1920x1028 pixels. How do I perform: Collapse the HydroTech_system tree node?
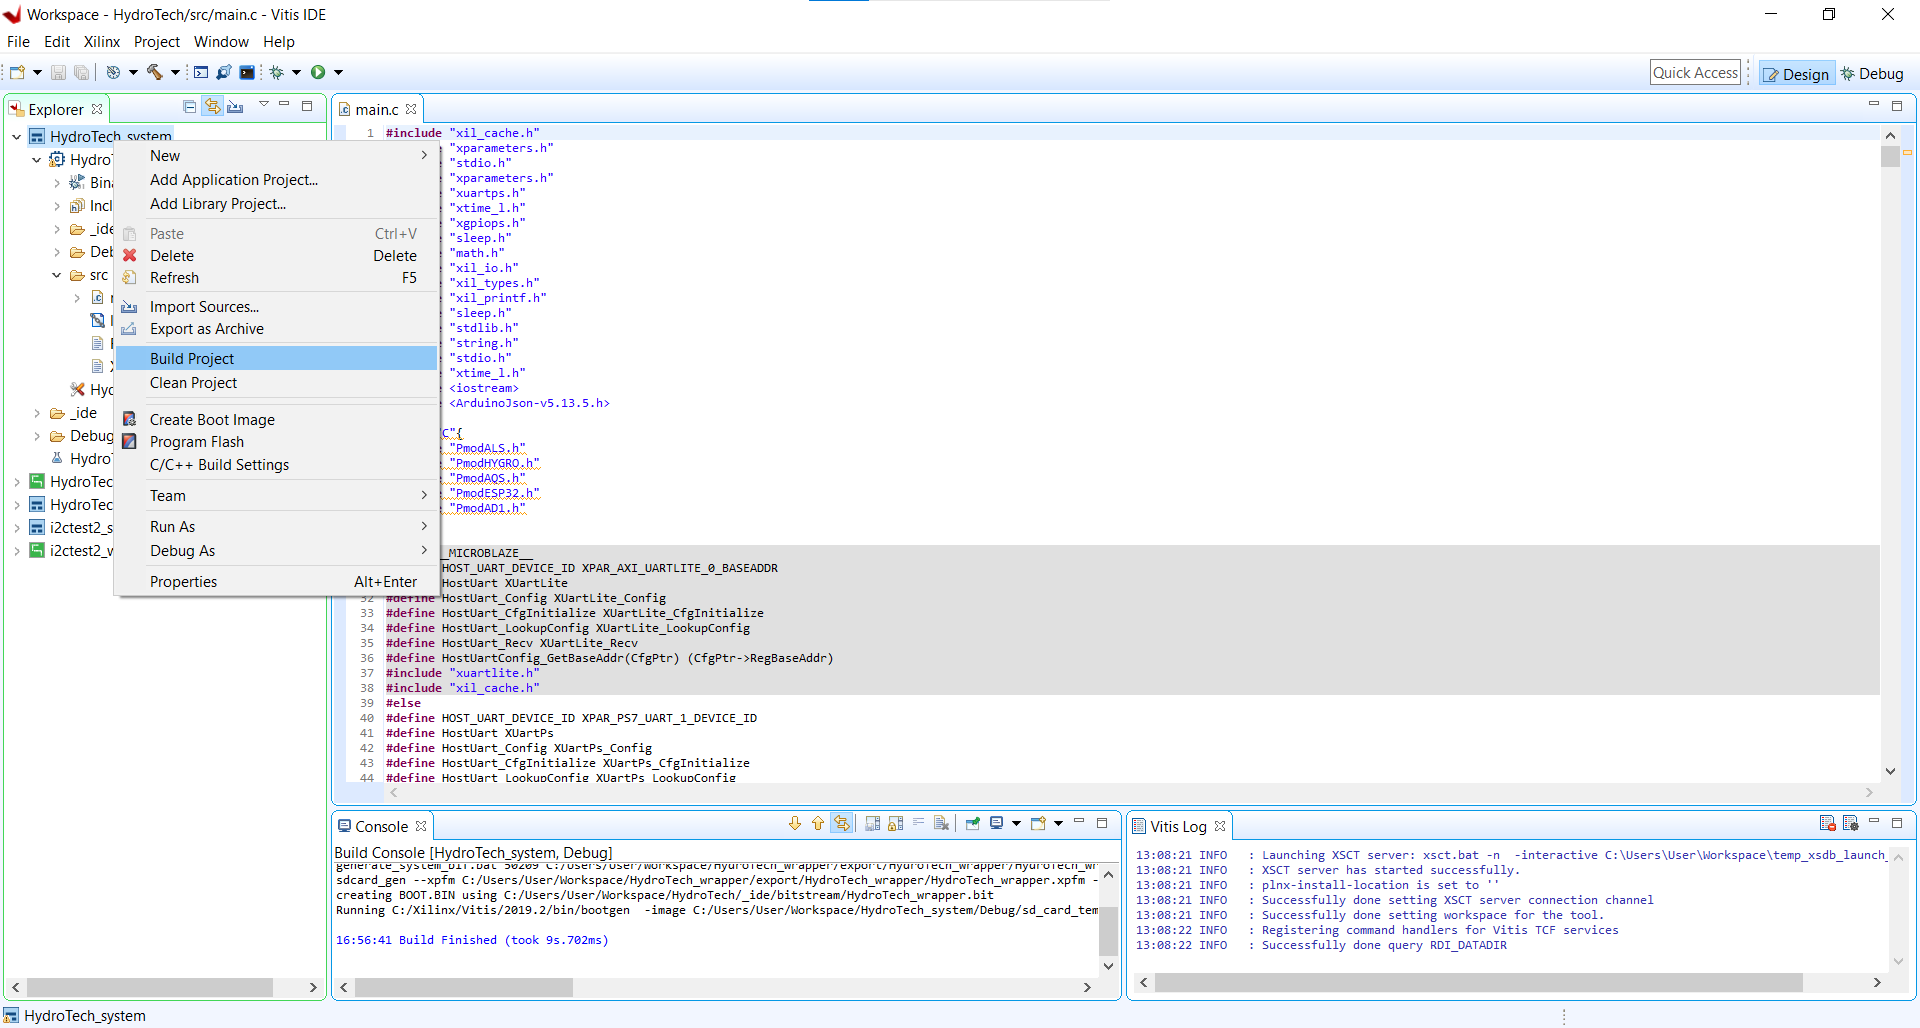click(16, 136)
